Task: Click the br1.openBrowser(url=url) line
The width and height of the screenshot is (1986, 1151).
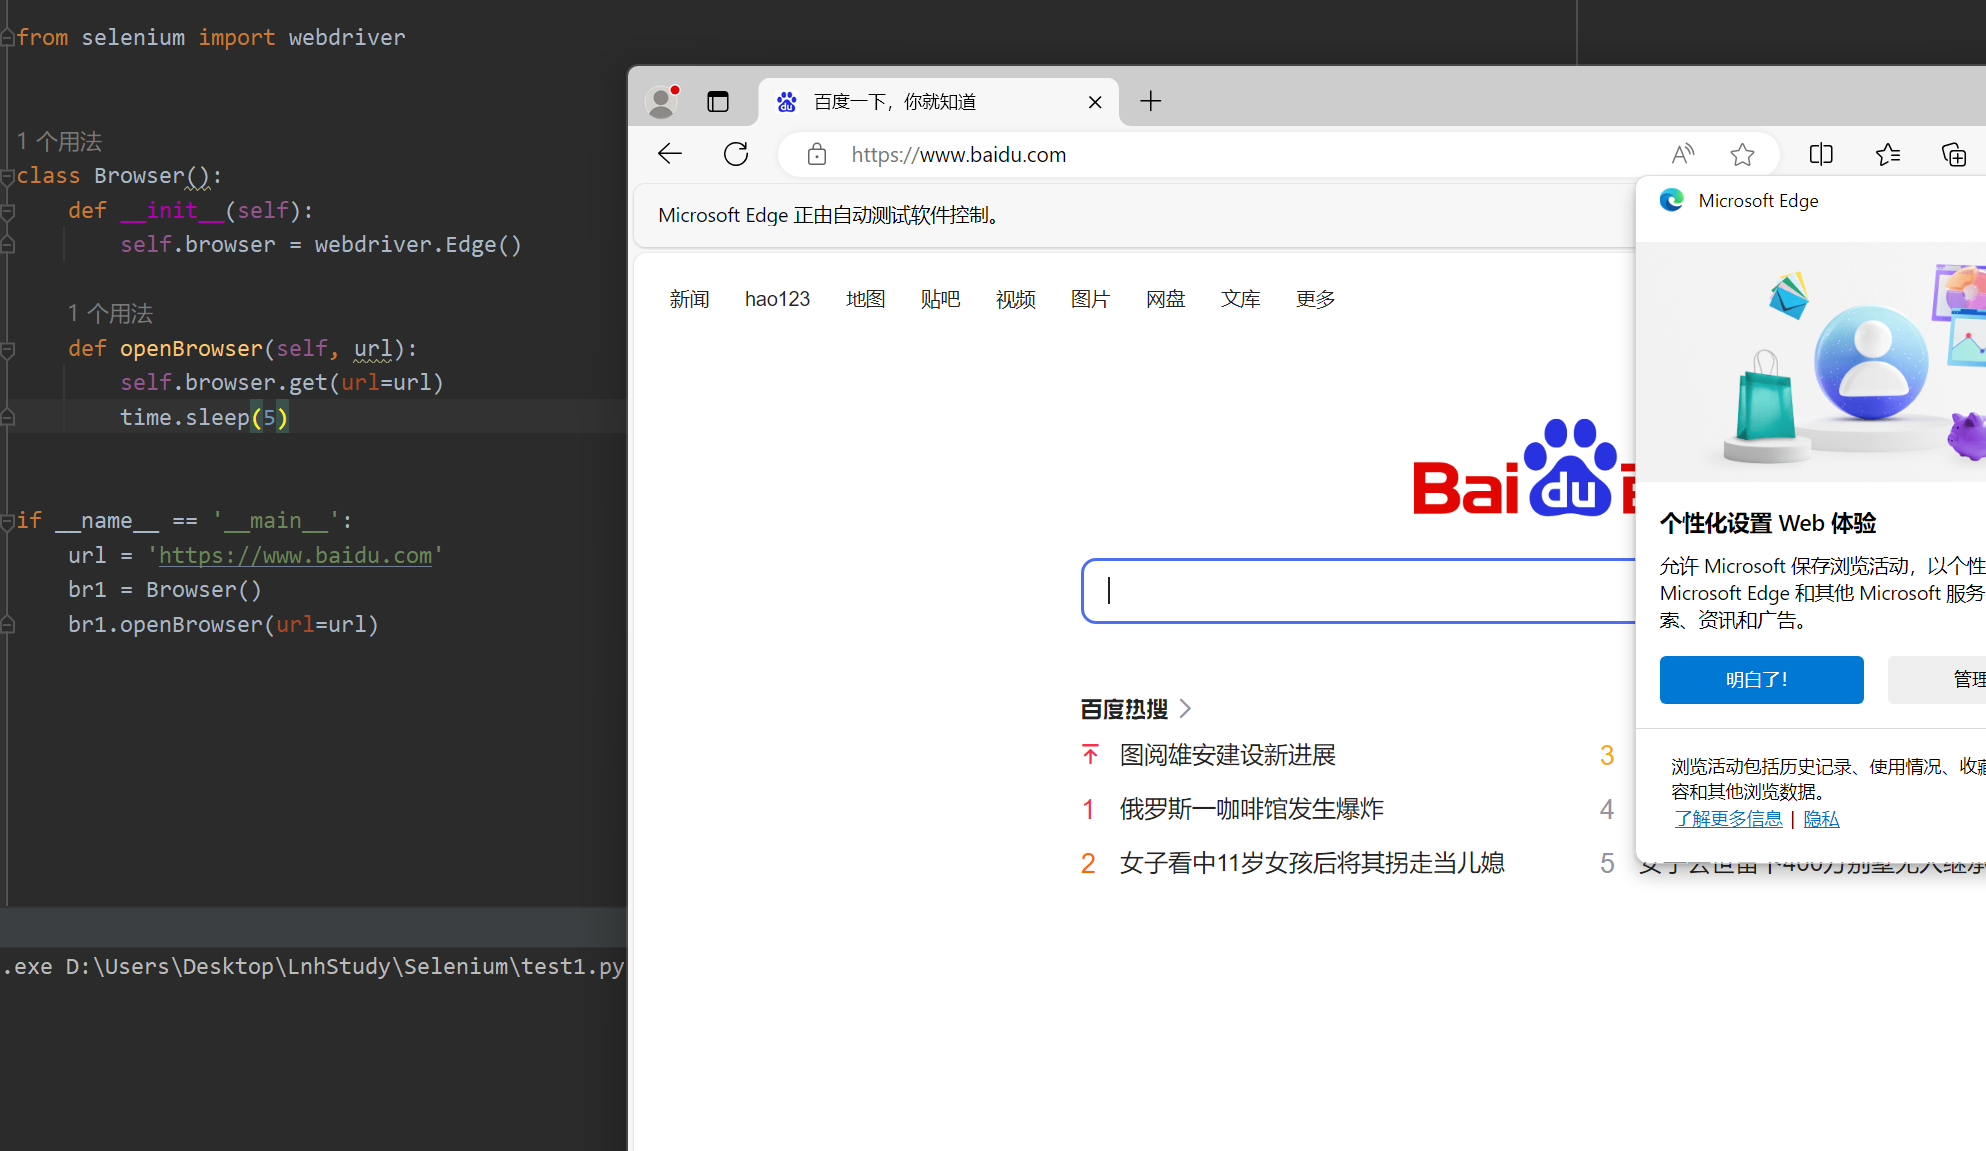Action: 223,624
